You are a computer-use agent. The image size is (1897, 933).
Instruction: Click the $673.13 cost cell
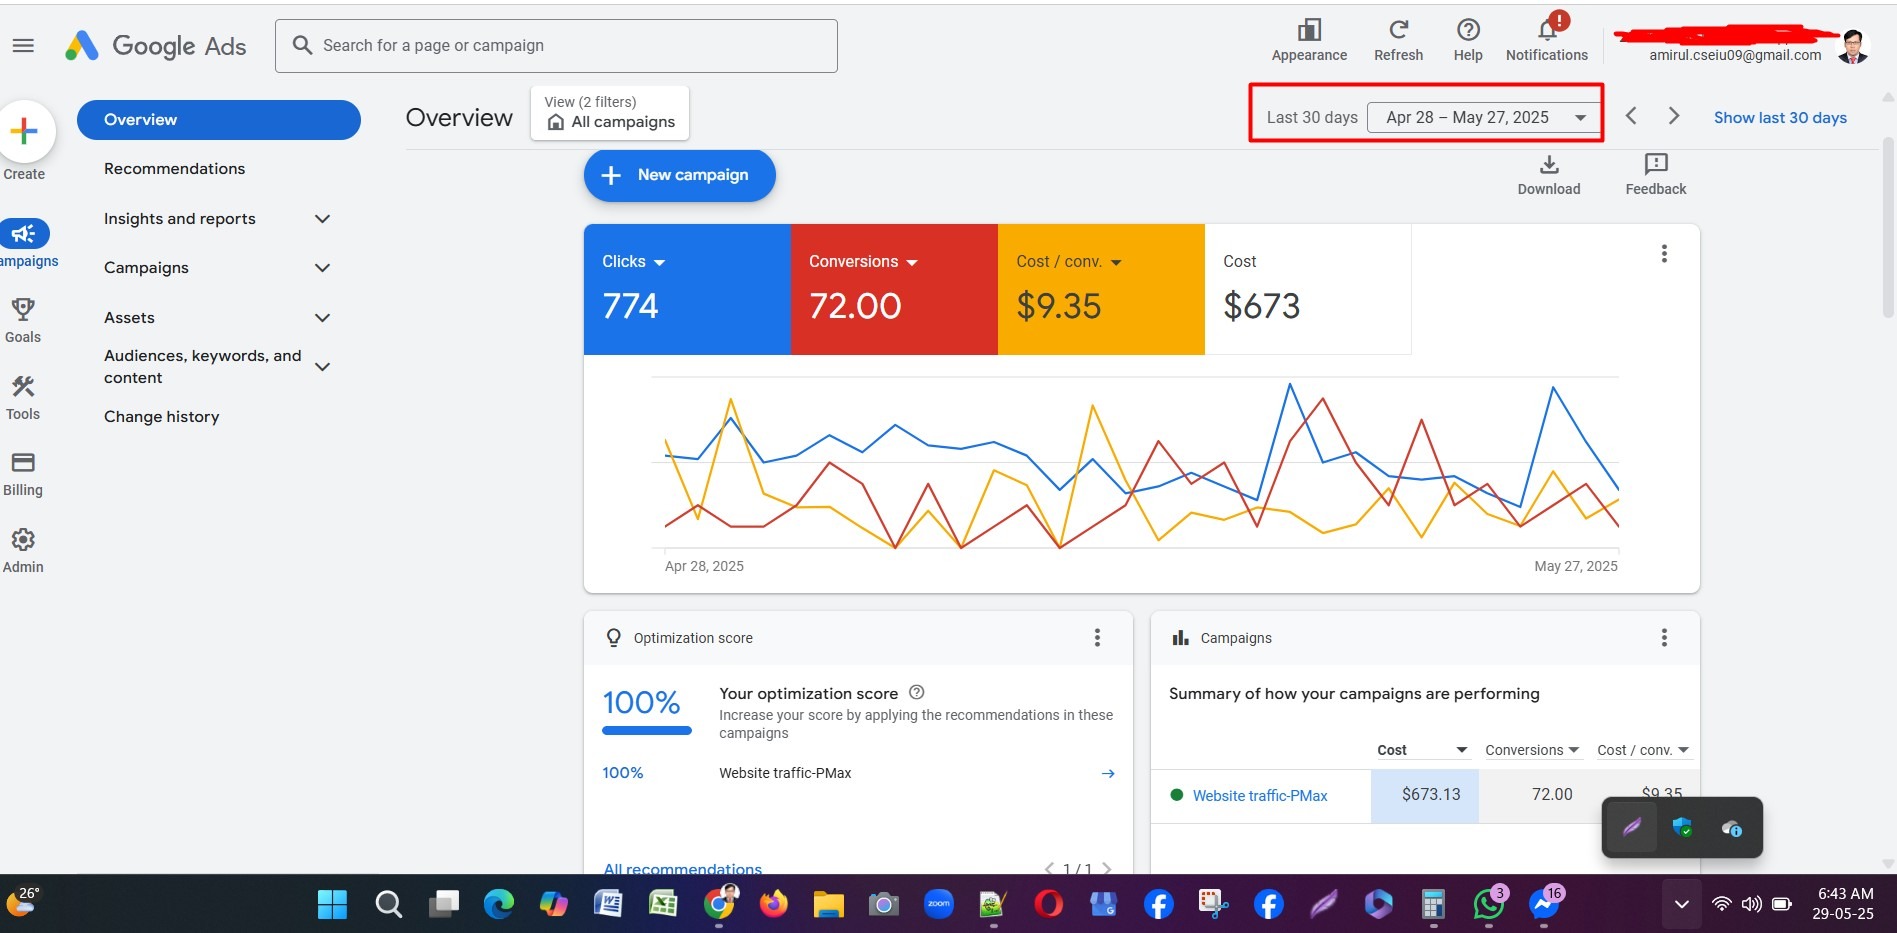tap(1425, 795)
